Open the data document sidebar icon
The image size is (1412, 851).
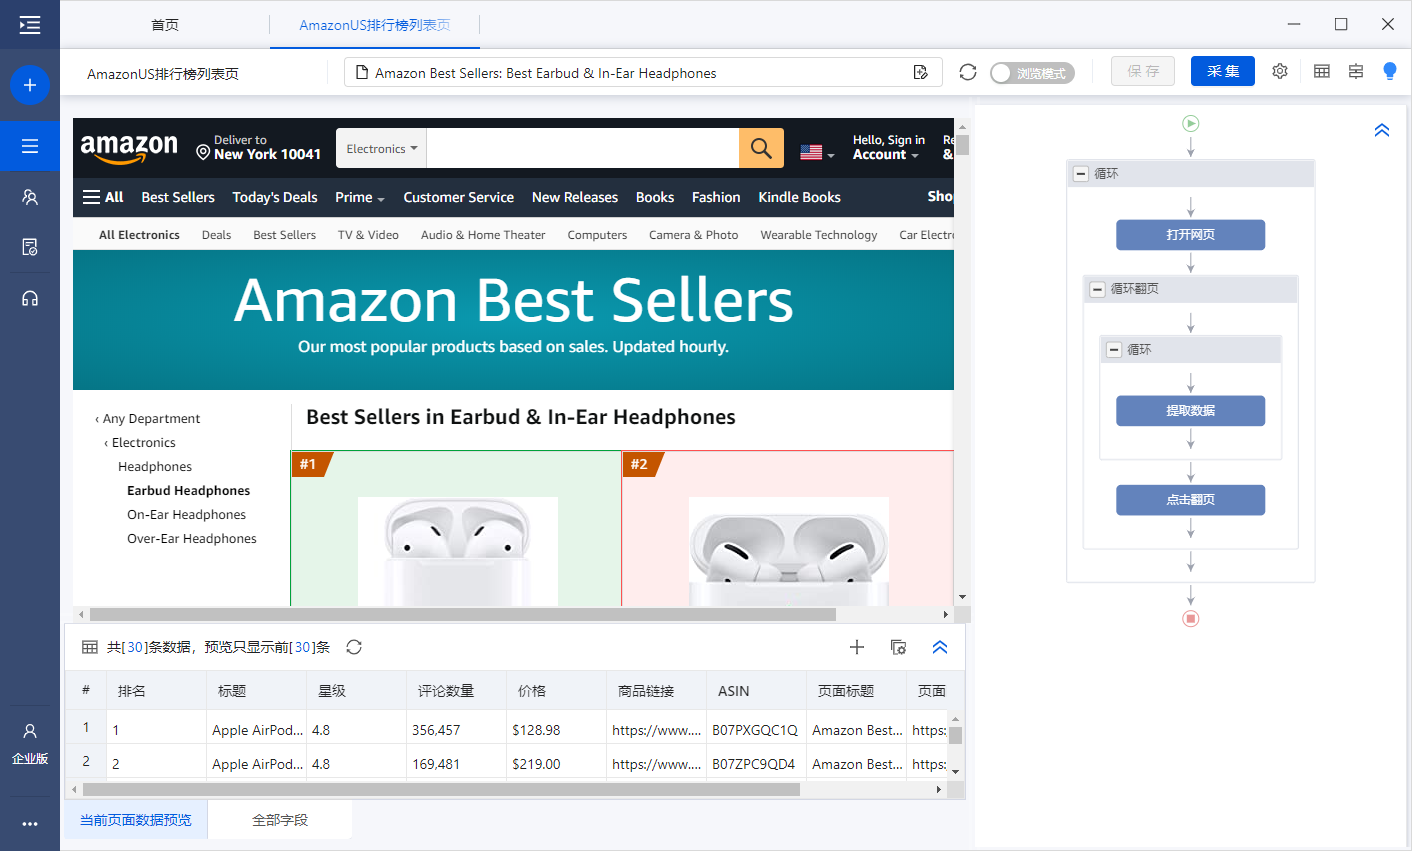pos(30,247)
